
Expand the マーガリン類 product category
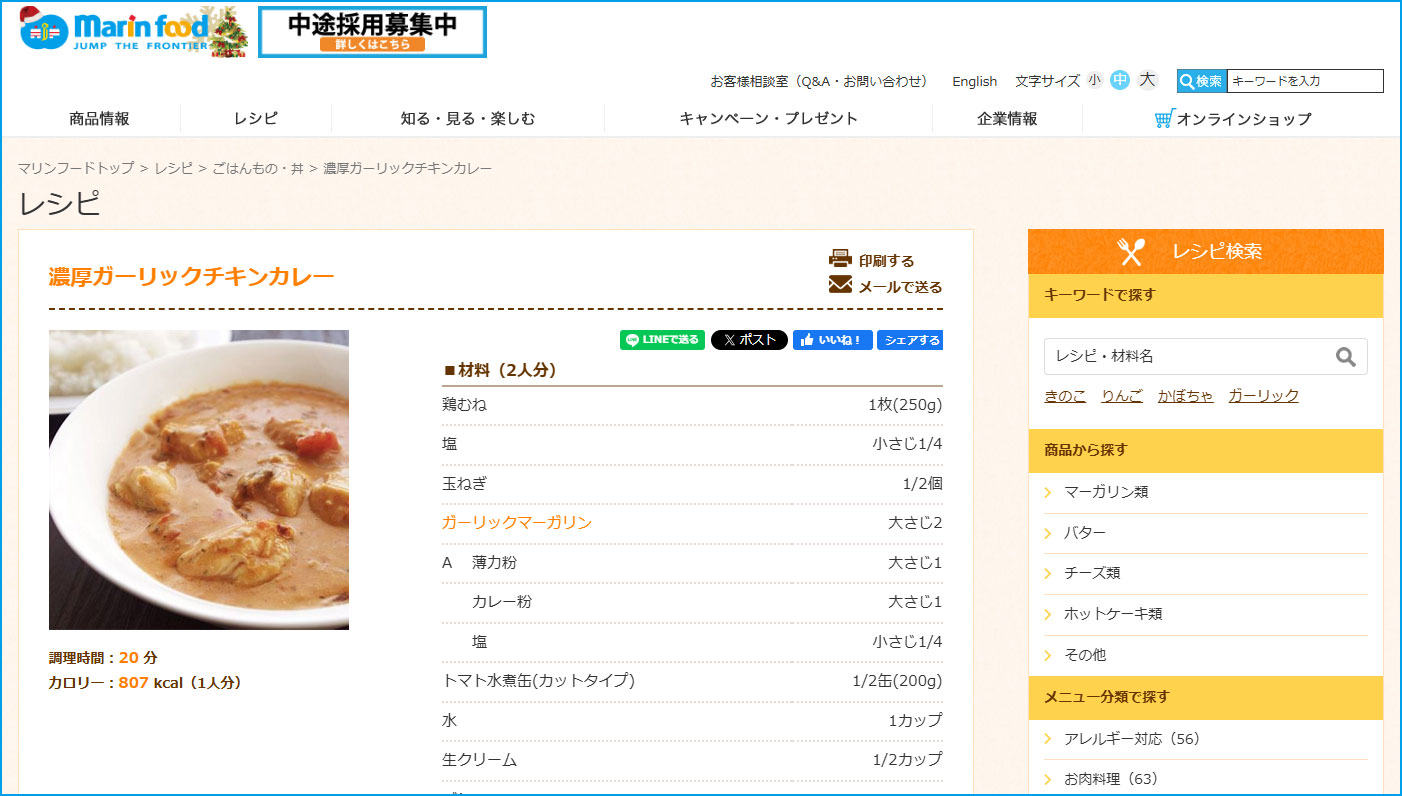pos(1106,492)
